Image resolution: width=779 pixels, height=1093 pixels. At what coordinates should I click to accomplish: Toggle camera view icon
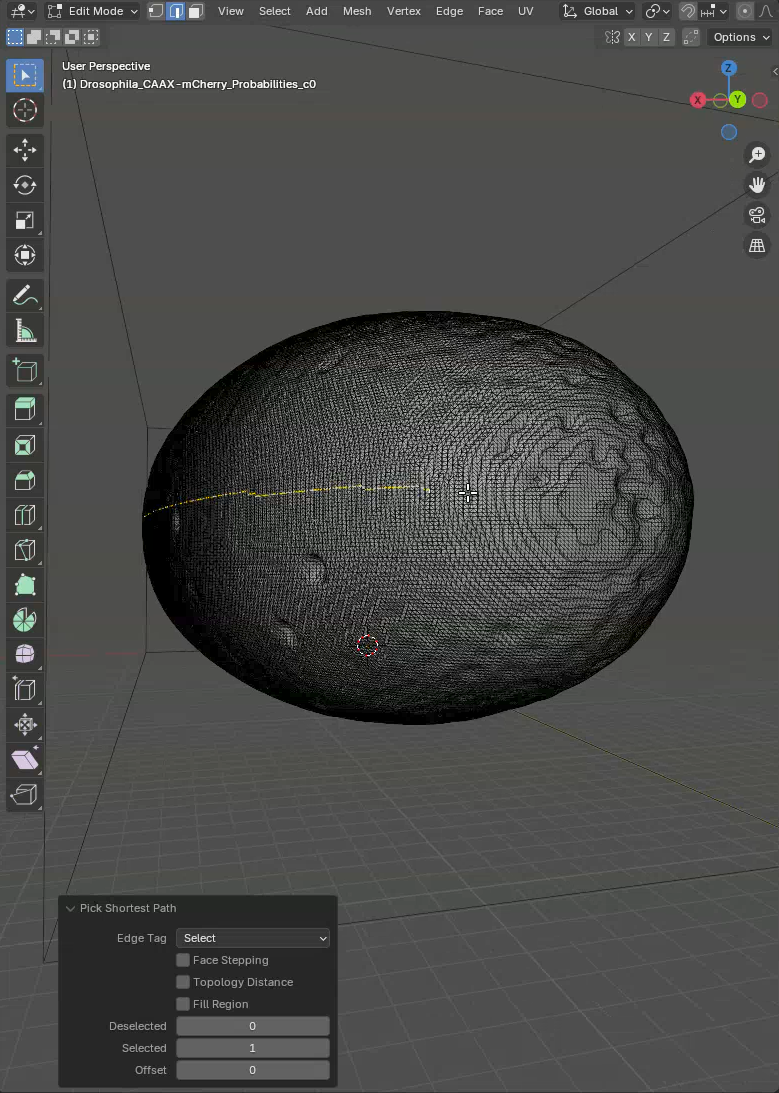coord(757,215)
